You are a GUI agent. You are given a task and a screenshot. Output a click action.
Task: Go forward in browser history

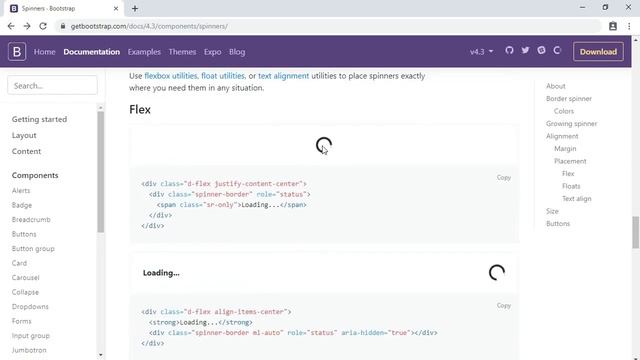[27, 26]
